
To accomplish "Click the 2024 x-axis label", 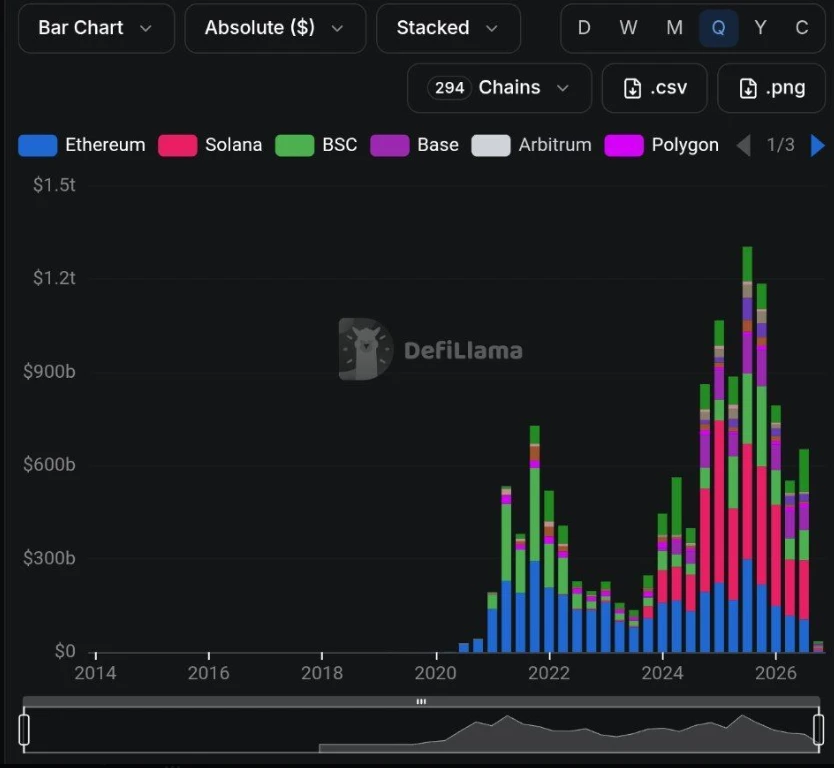I will click(x=662, y=673).
